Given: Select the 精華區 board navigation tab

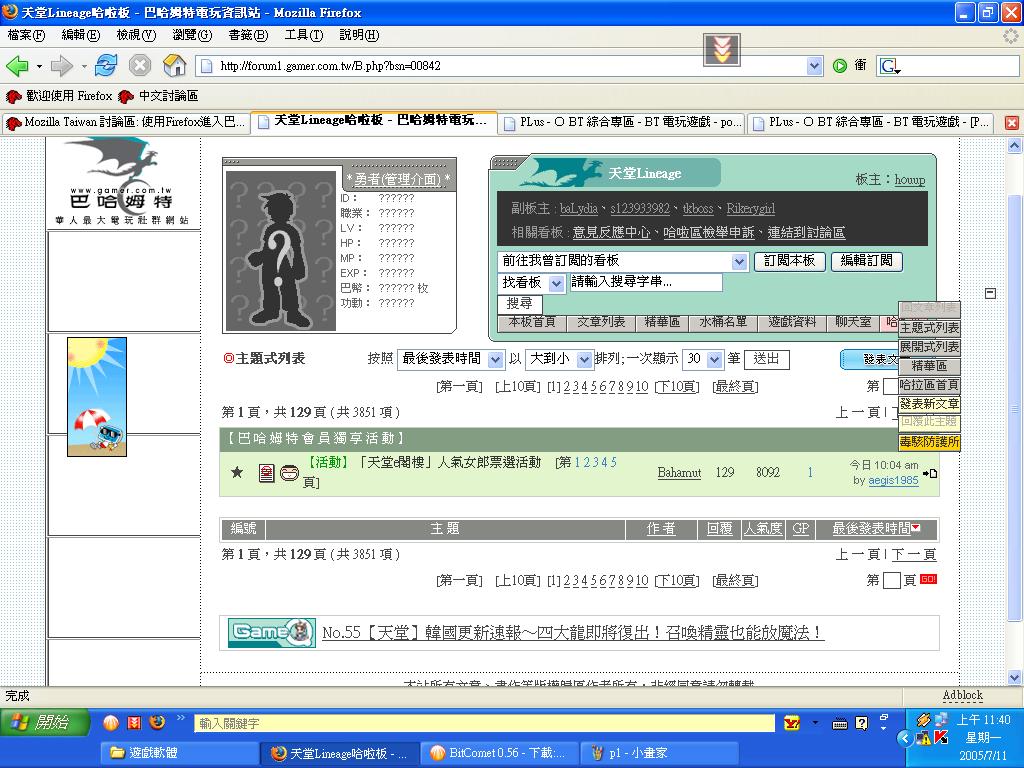Looking at the screenshot, I should (x=662, y=322).
